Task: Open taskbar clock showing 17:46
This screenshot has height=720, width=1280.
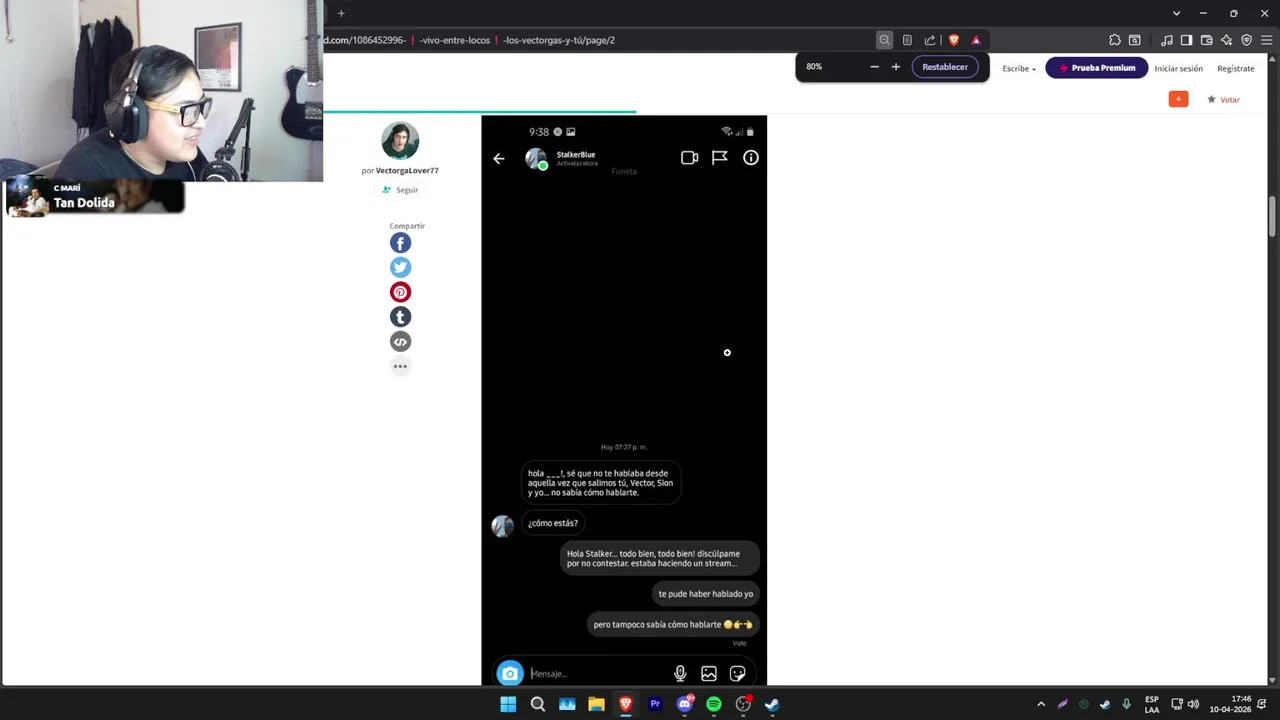Action: [x=1230, y=704]
